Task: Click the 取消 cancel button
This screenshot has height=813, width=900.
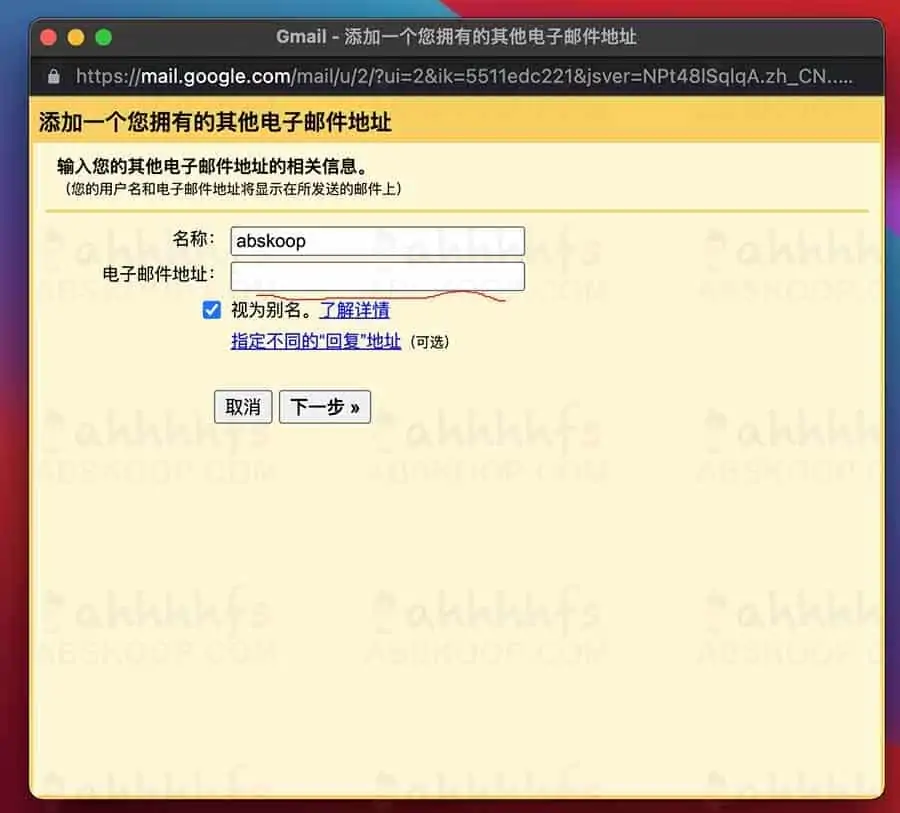Action: tap(243, 406)
